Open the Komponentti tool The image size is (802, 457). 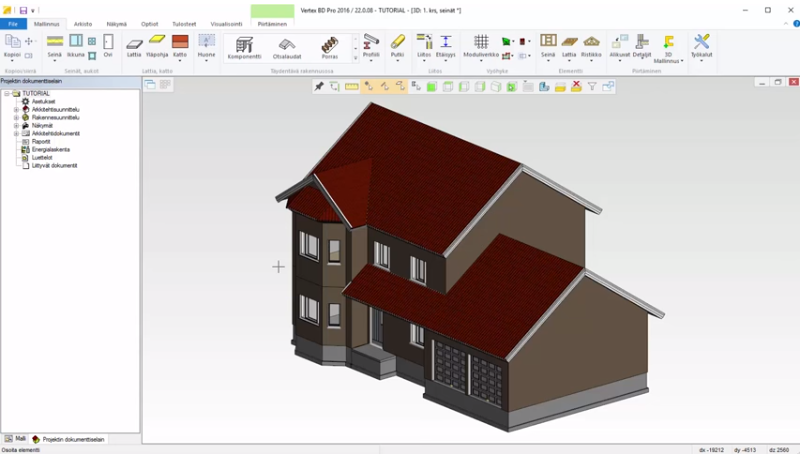point(244,47)
